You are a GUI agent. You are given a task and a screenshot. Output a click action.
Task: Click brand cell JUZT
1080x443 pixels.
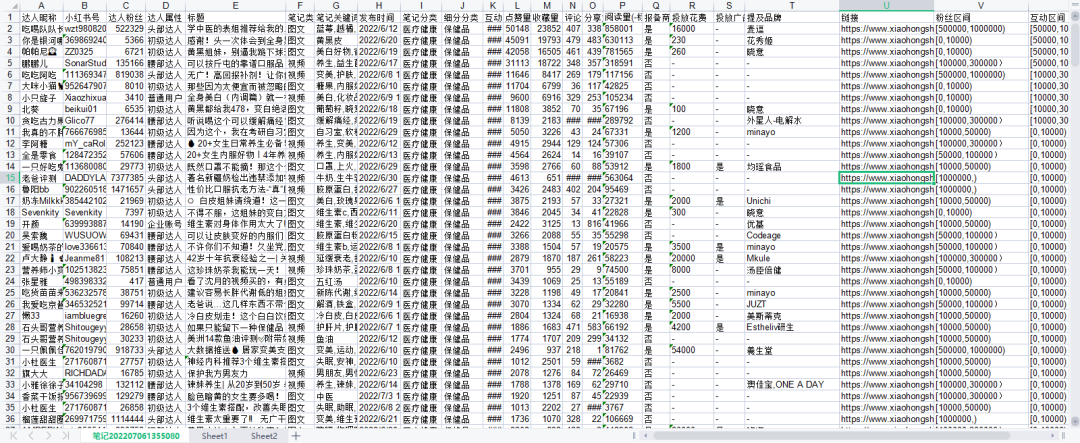tap(791, 304)
